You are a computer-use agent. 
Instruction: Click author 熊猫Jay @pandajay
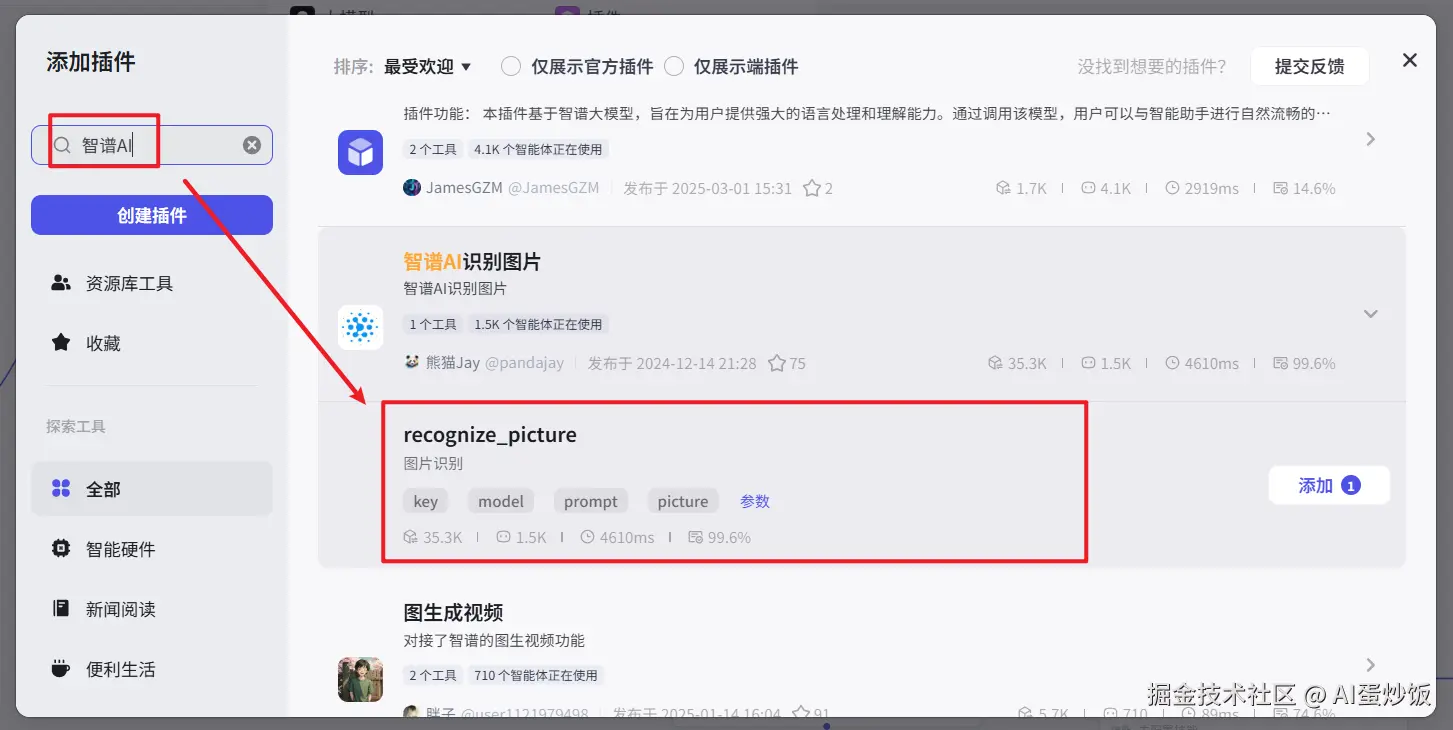pyautogui.click(x=497, y=363)
